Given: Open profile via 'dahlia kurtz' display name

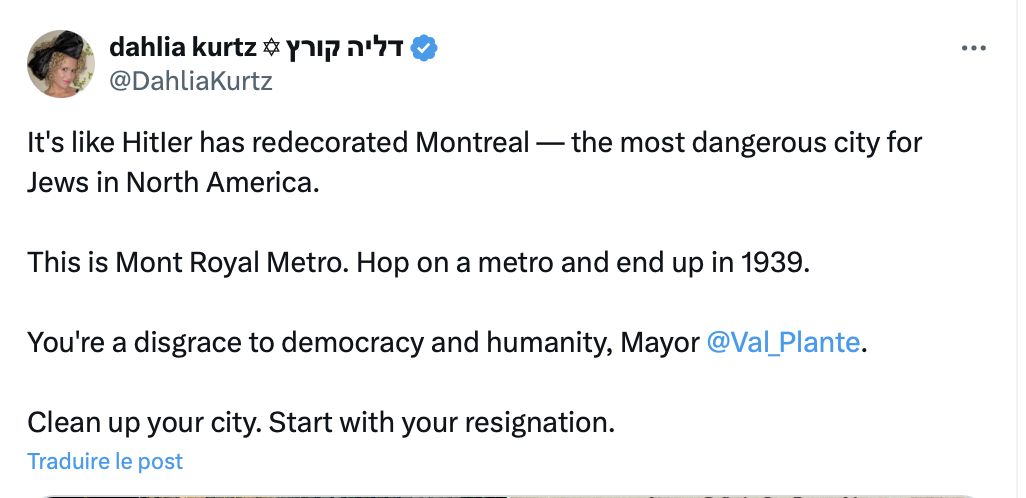Looking at the screenshot, I should (183, 47).
